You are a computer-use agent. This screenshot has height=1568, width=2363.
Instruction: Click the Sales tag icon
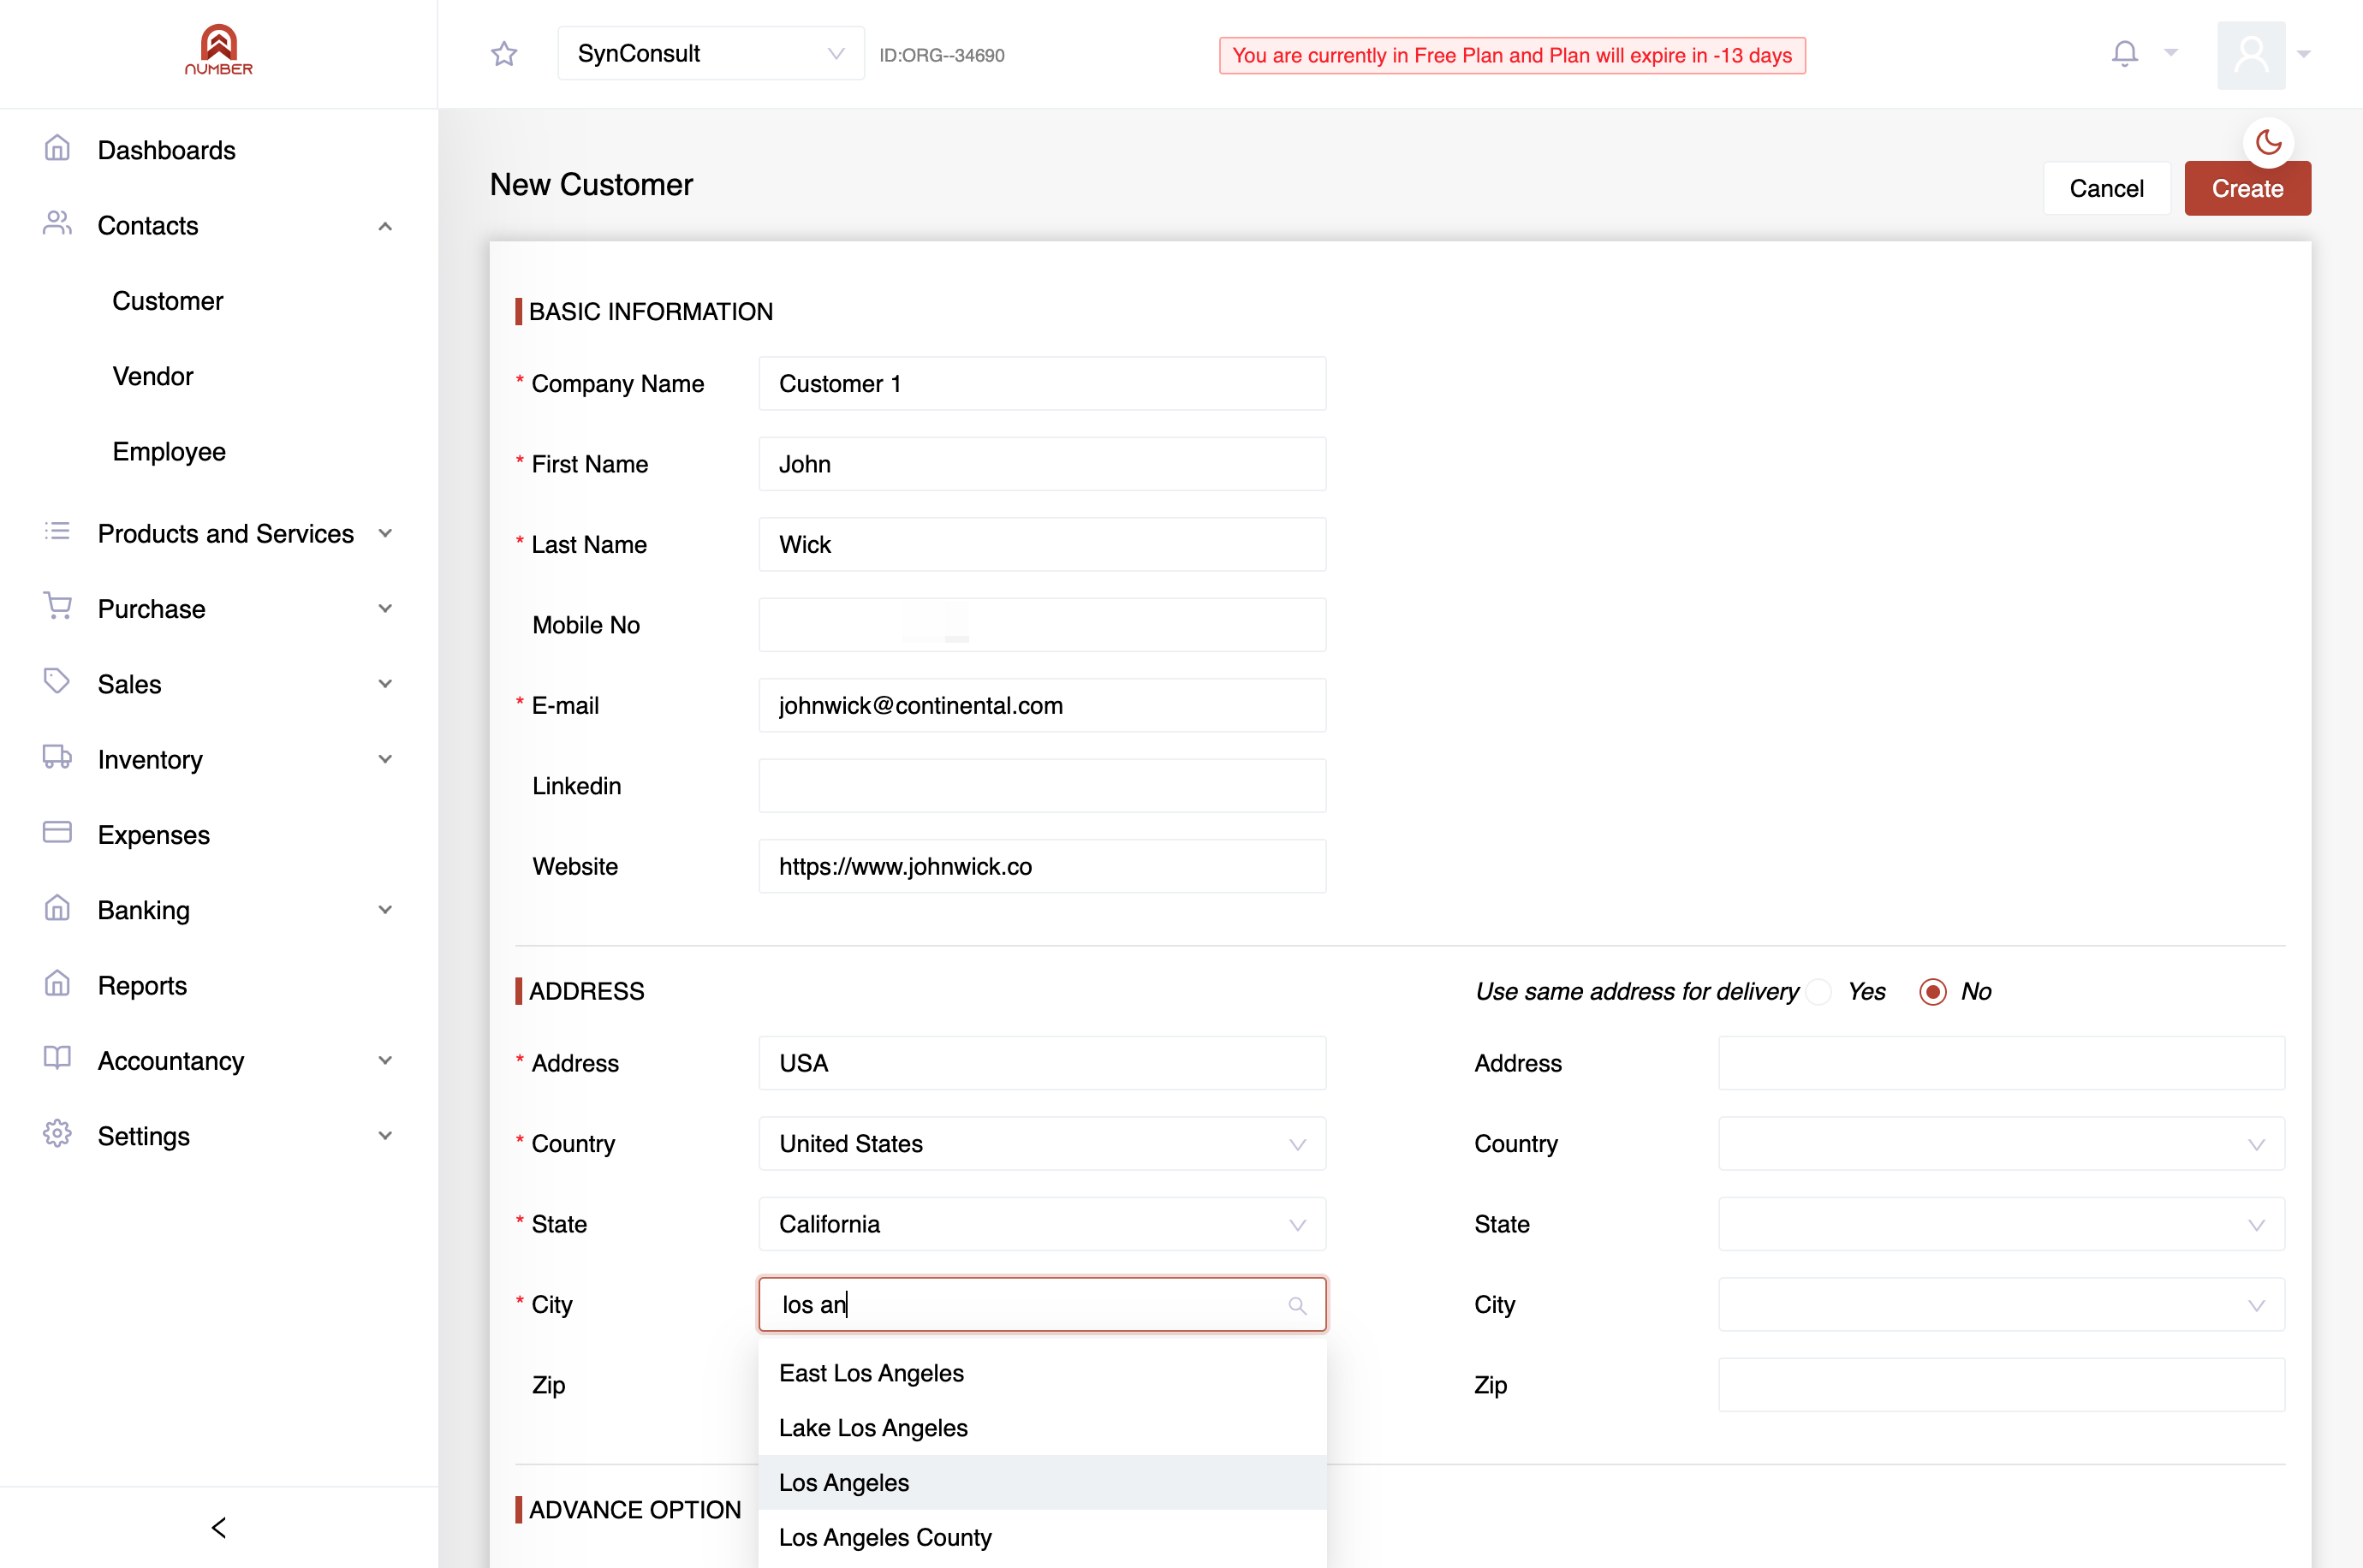(57, 682)
